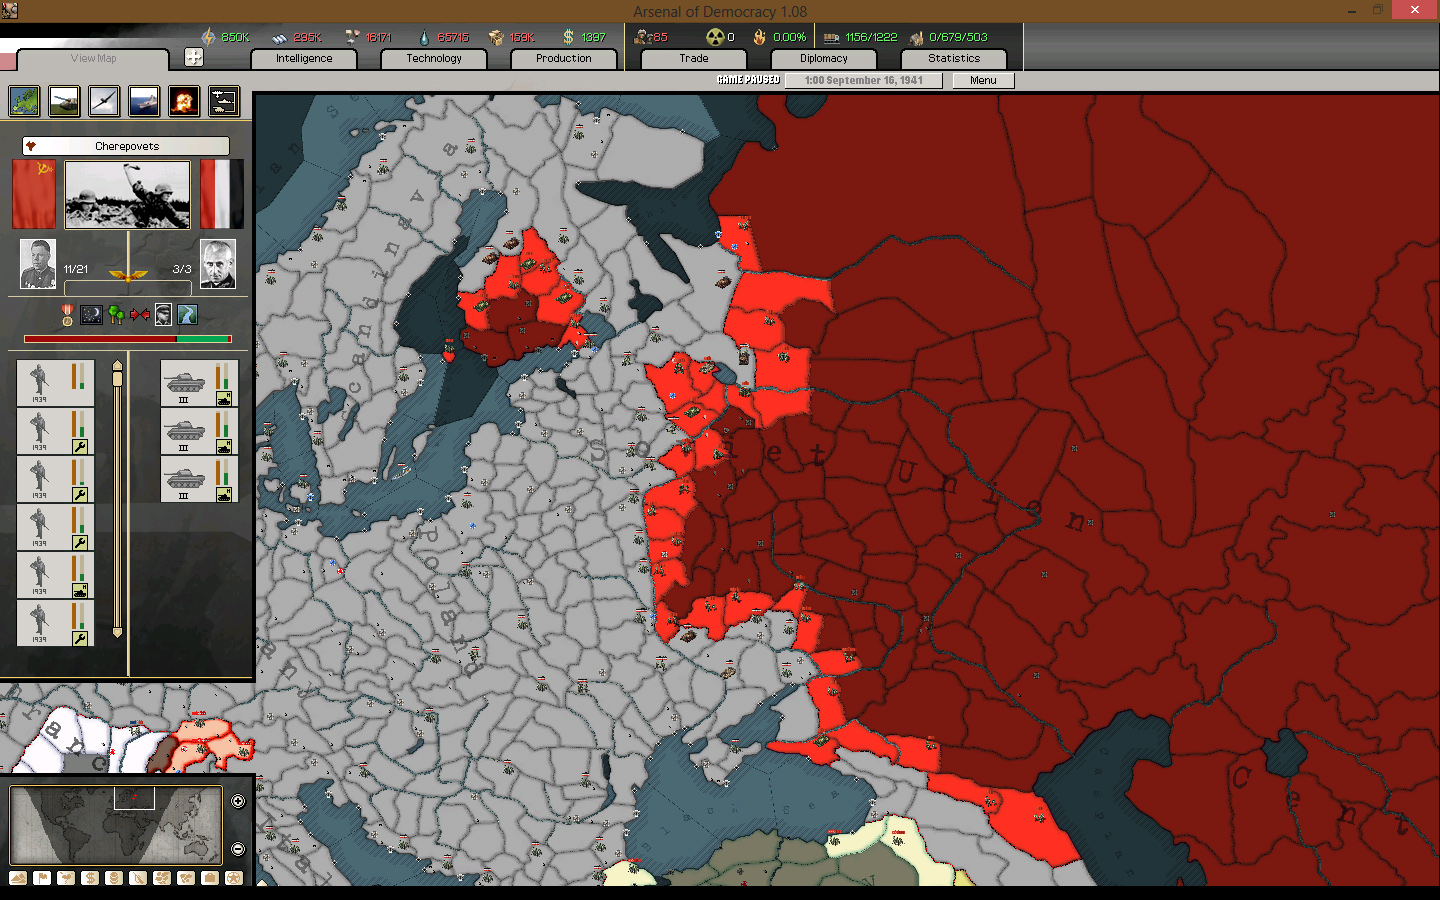The width and height of the screenshot is (1440, 900).
Task: Click the unit list scrollbar up arrow
Action: click(x=117, y=366)
